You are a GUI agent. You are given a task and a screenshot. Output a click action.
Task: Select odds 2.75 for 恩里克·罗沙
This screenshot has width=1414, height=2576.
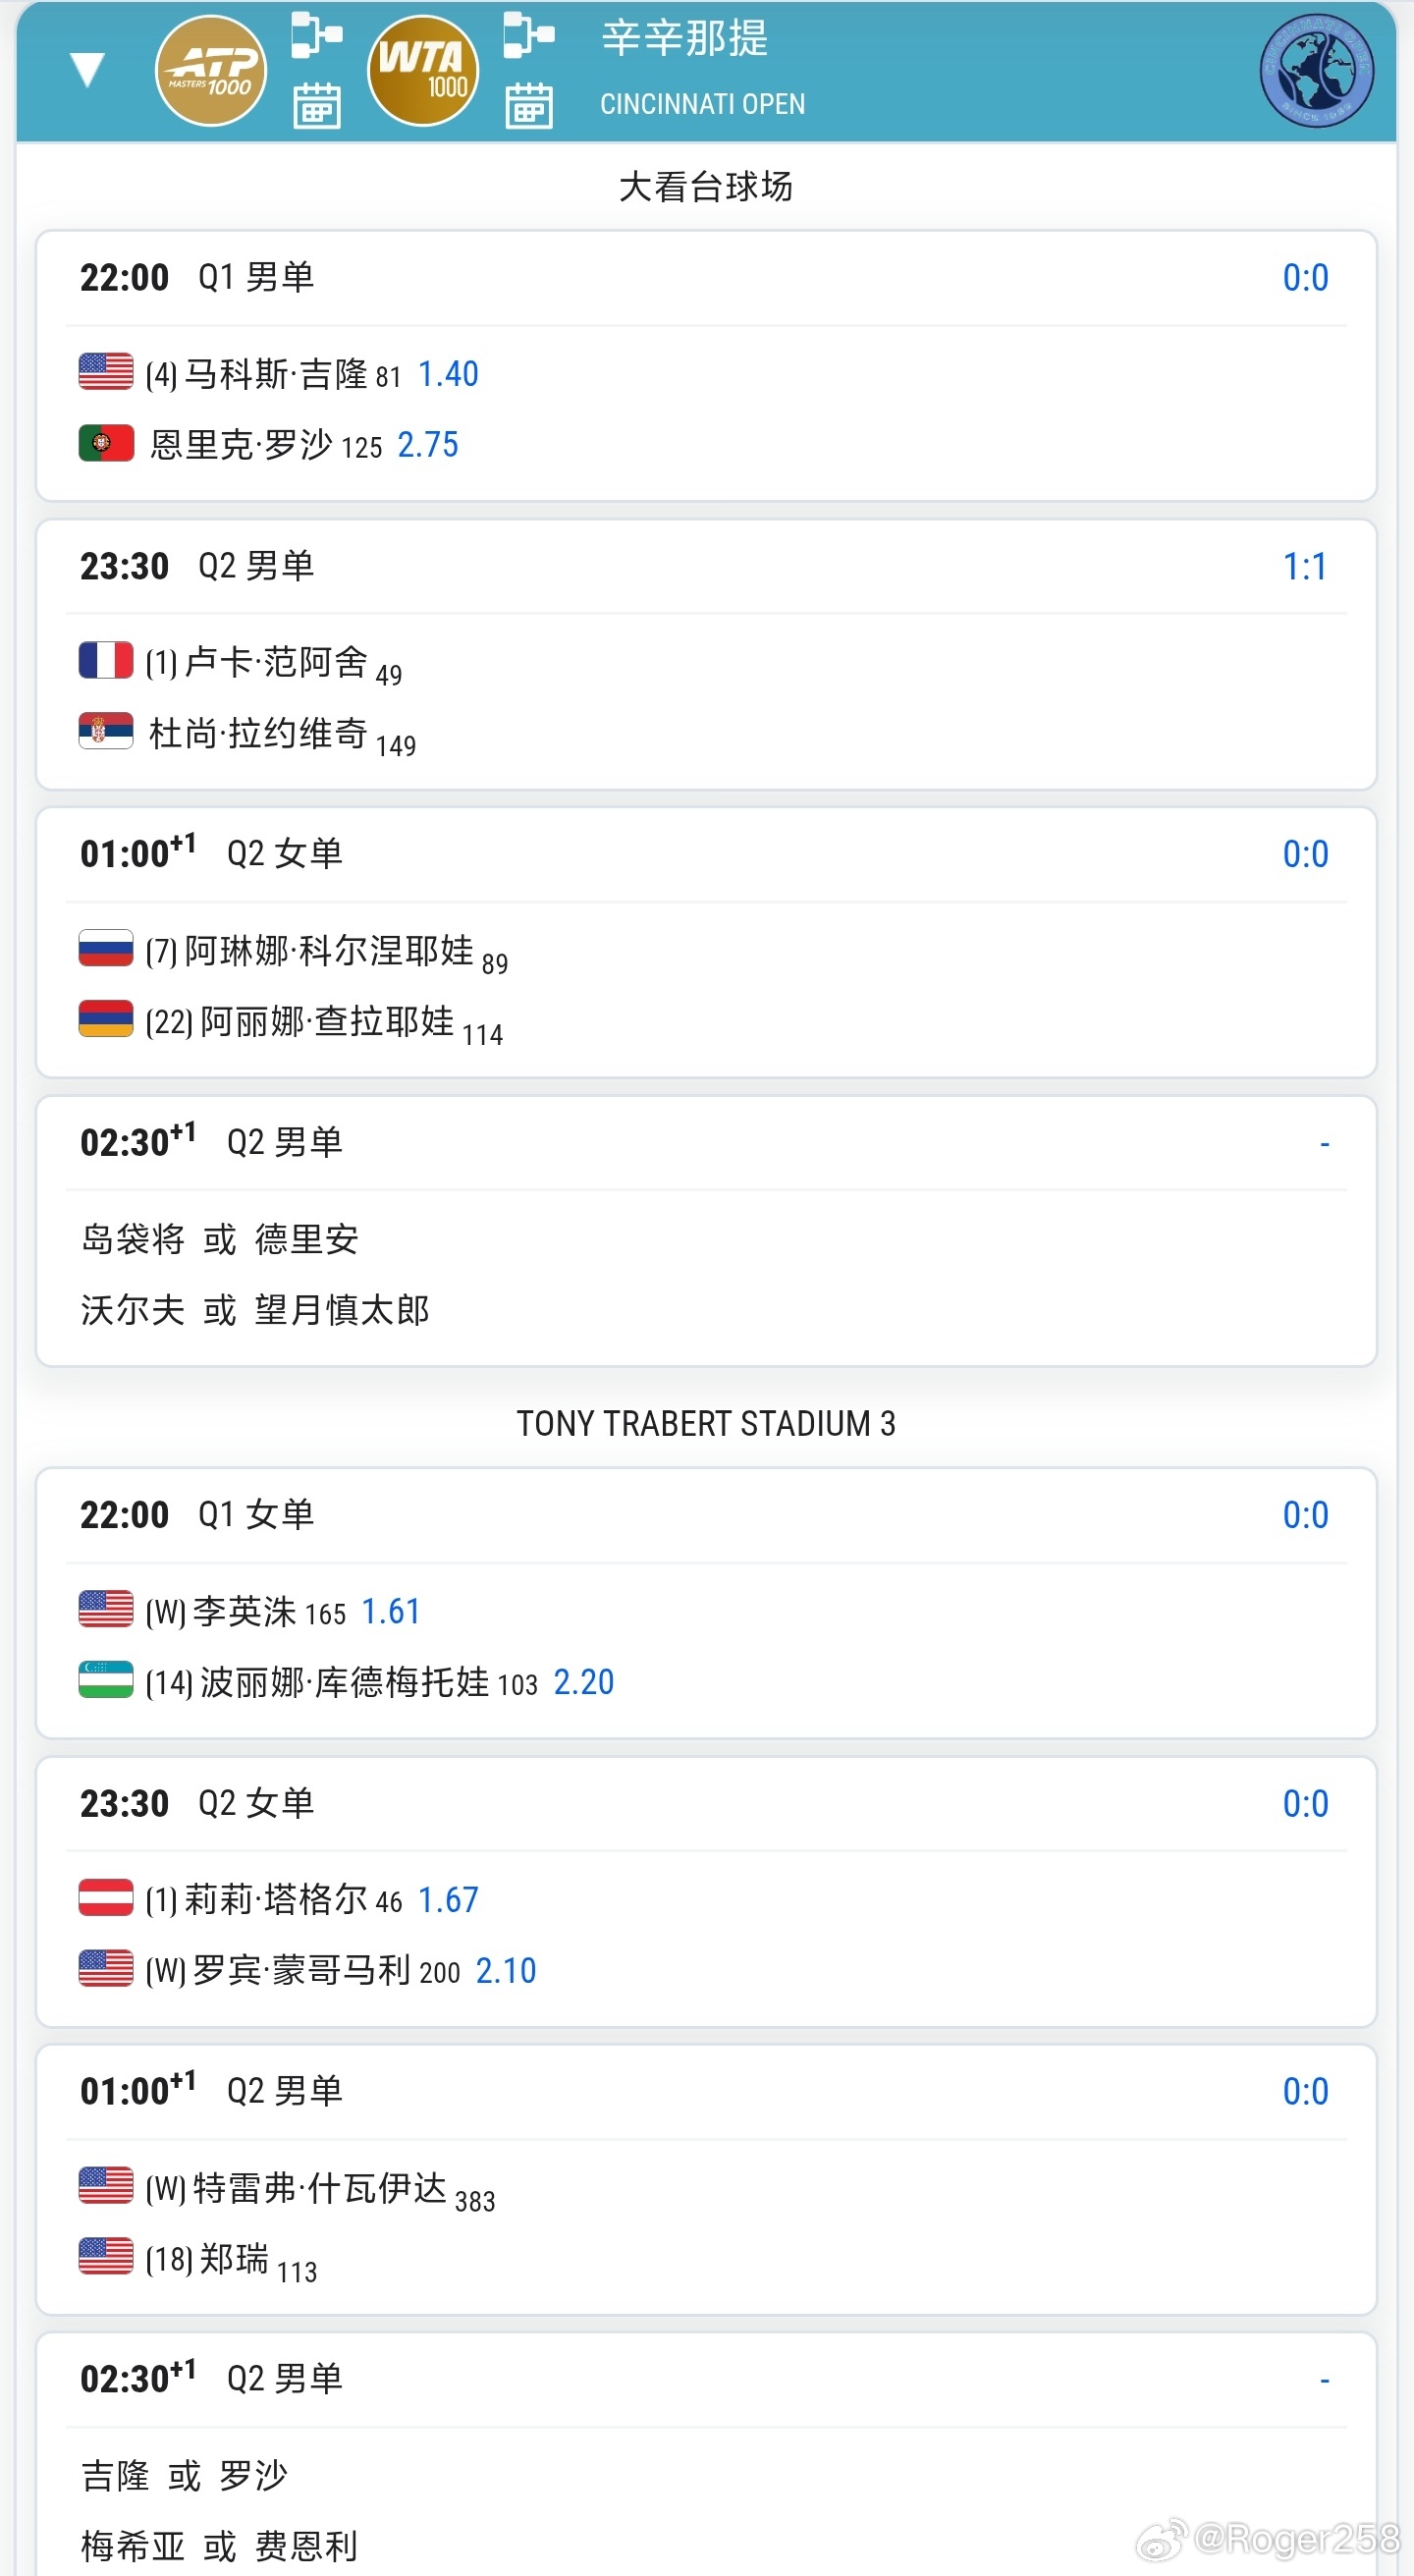428,445
